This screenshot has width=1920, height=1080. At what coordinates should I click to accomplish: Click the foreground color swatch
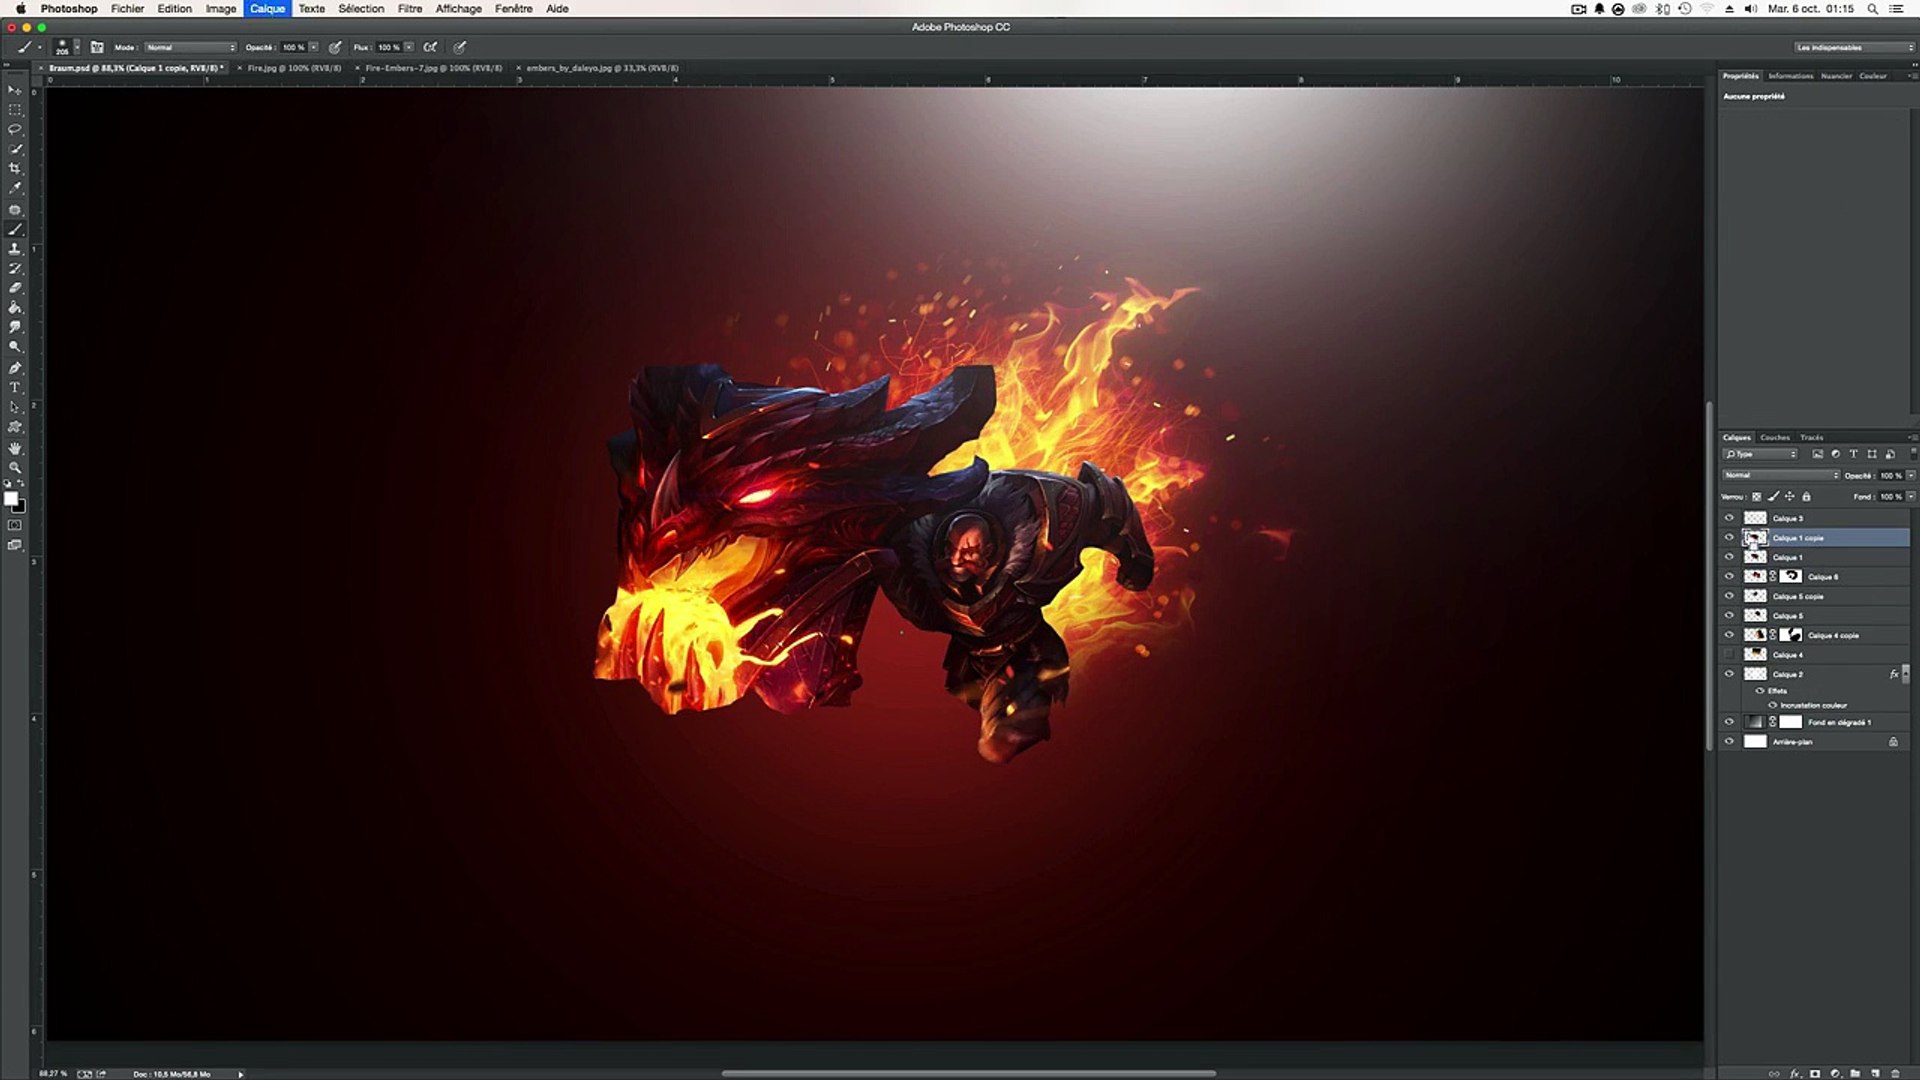pyautogui.click(x=10, y=499)
